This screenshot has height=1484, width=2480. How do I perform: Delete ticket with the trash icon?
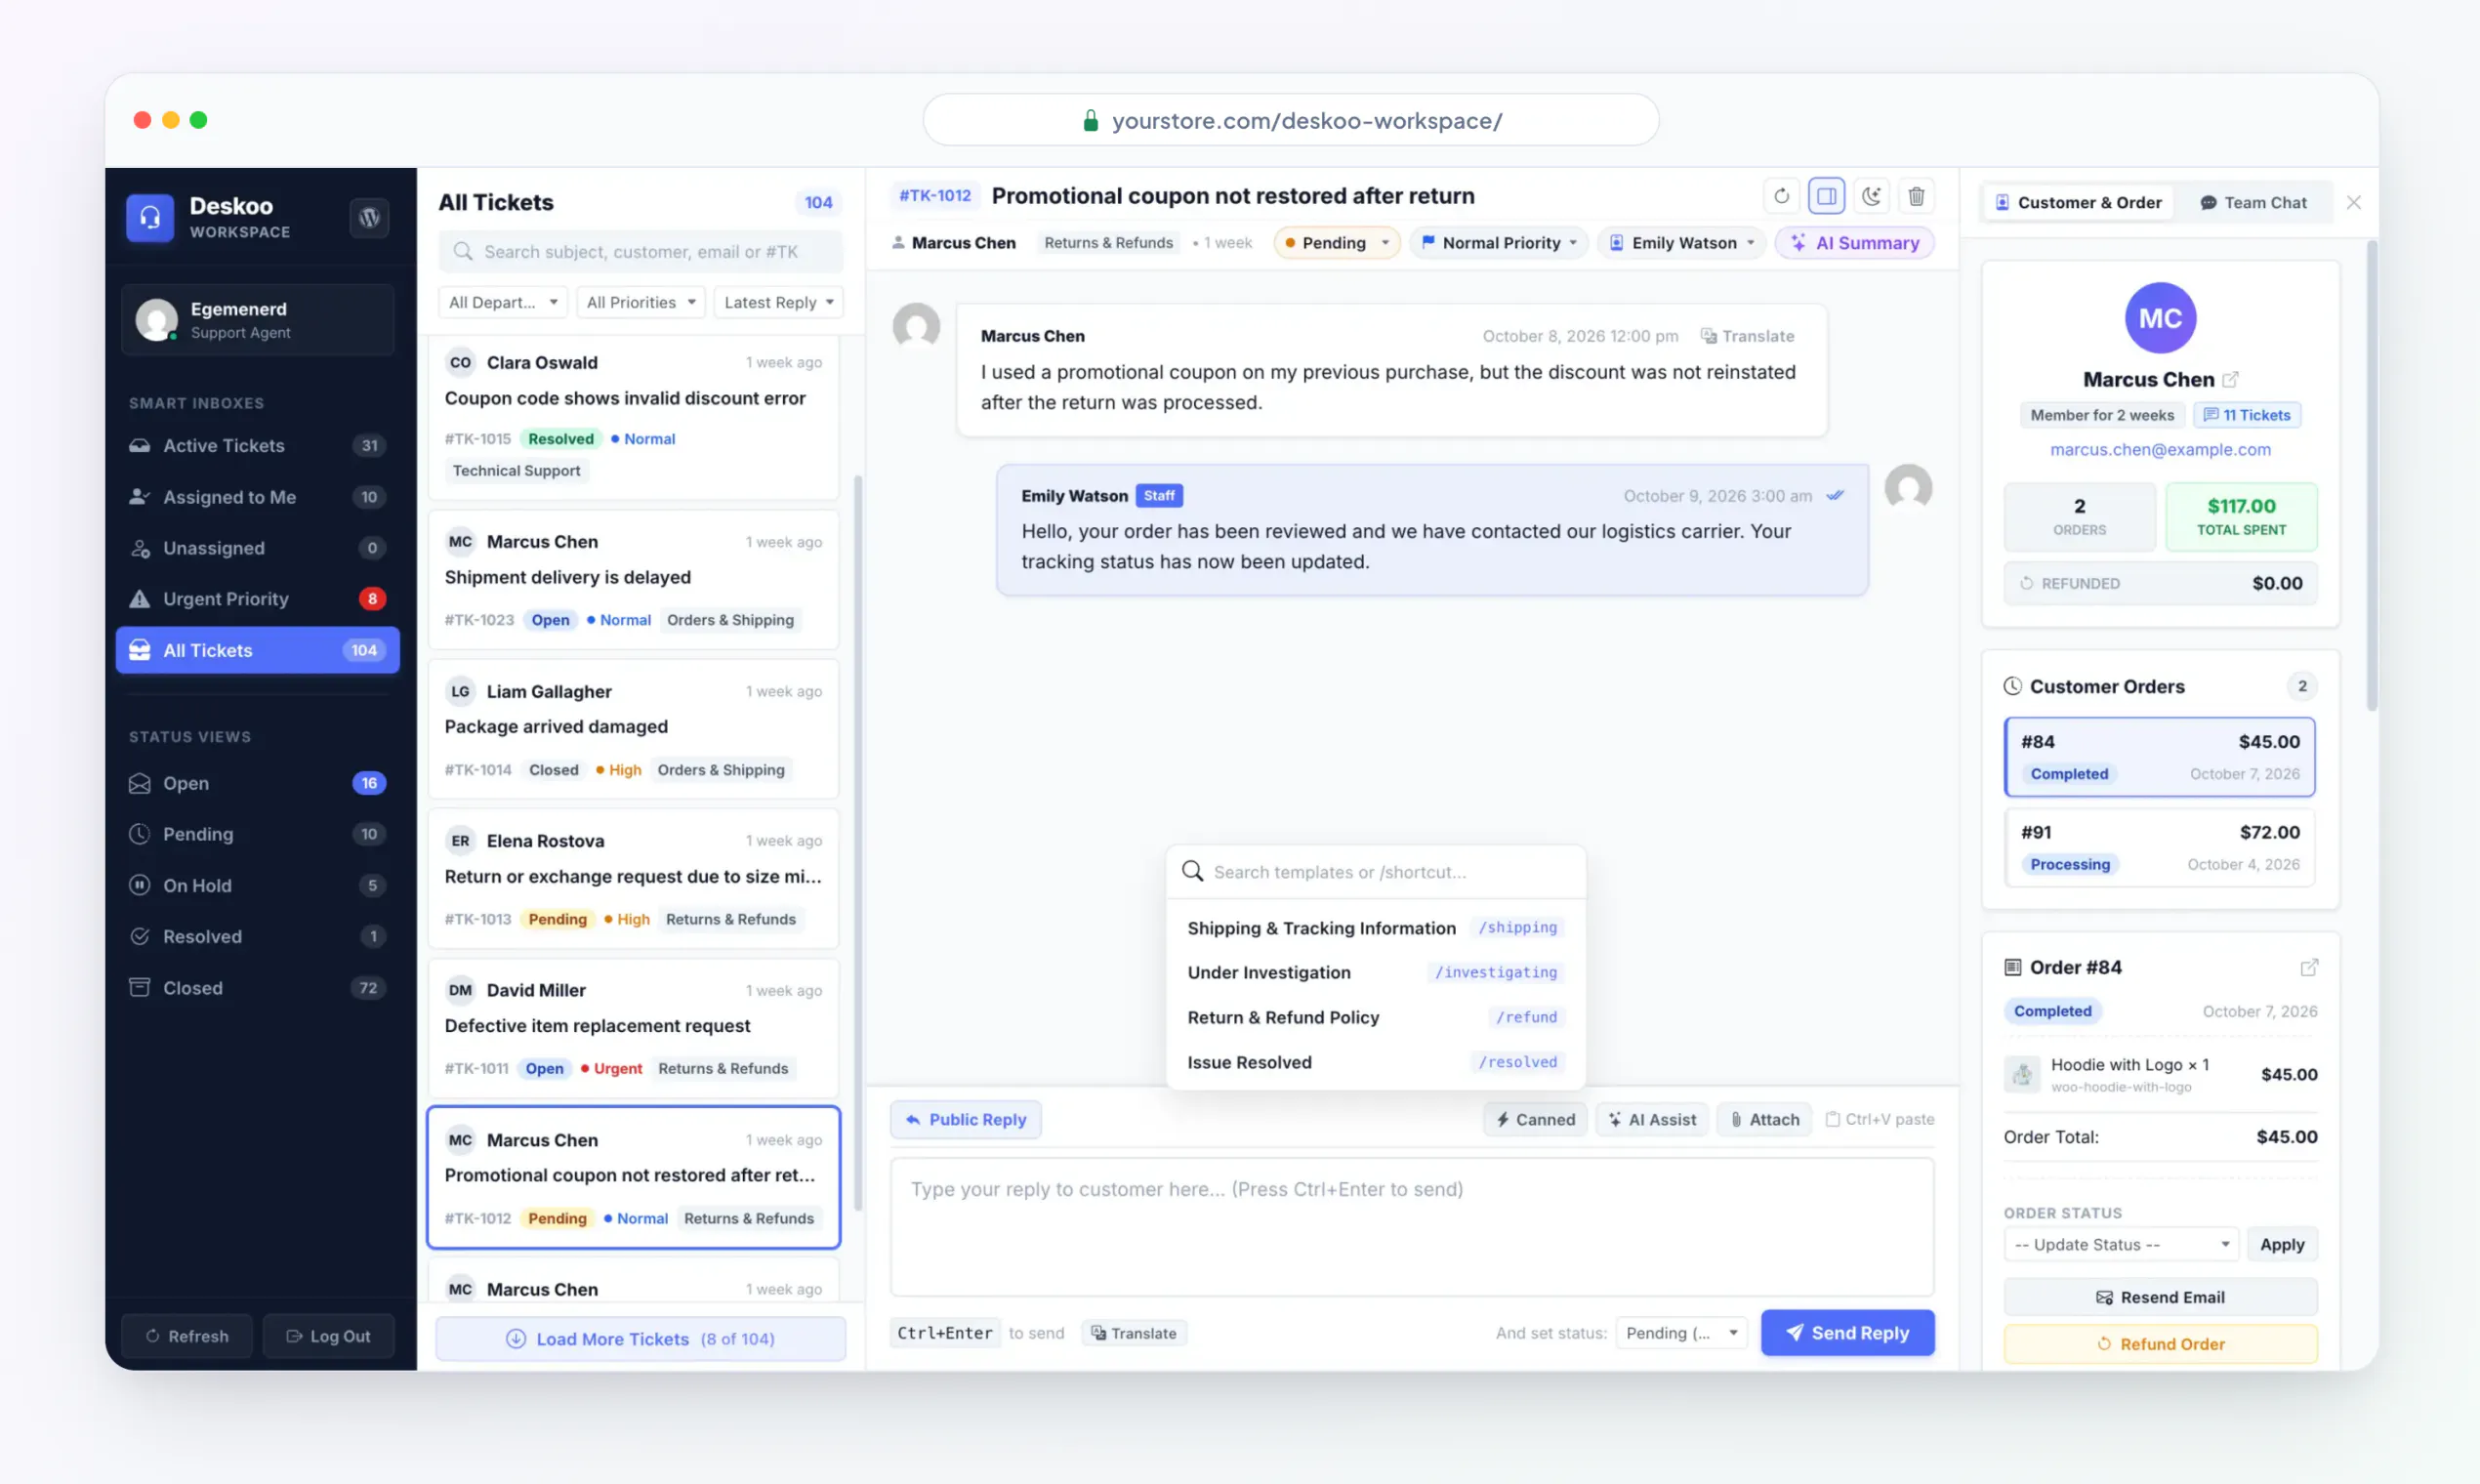[x=1916, y=196]
